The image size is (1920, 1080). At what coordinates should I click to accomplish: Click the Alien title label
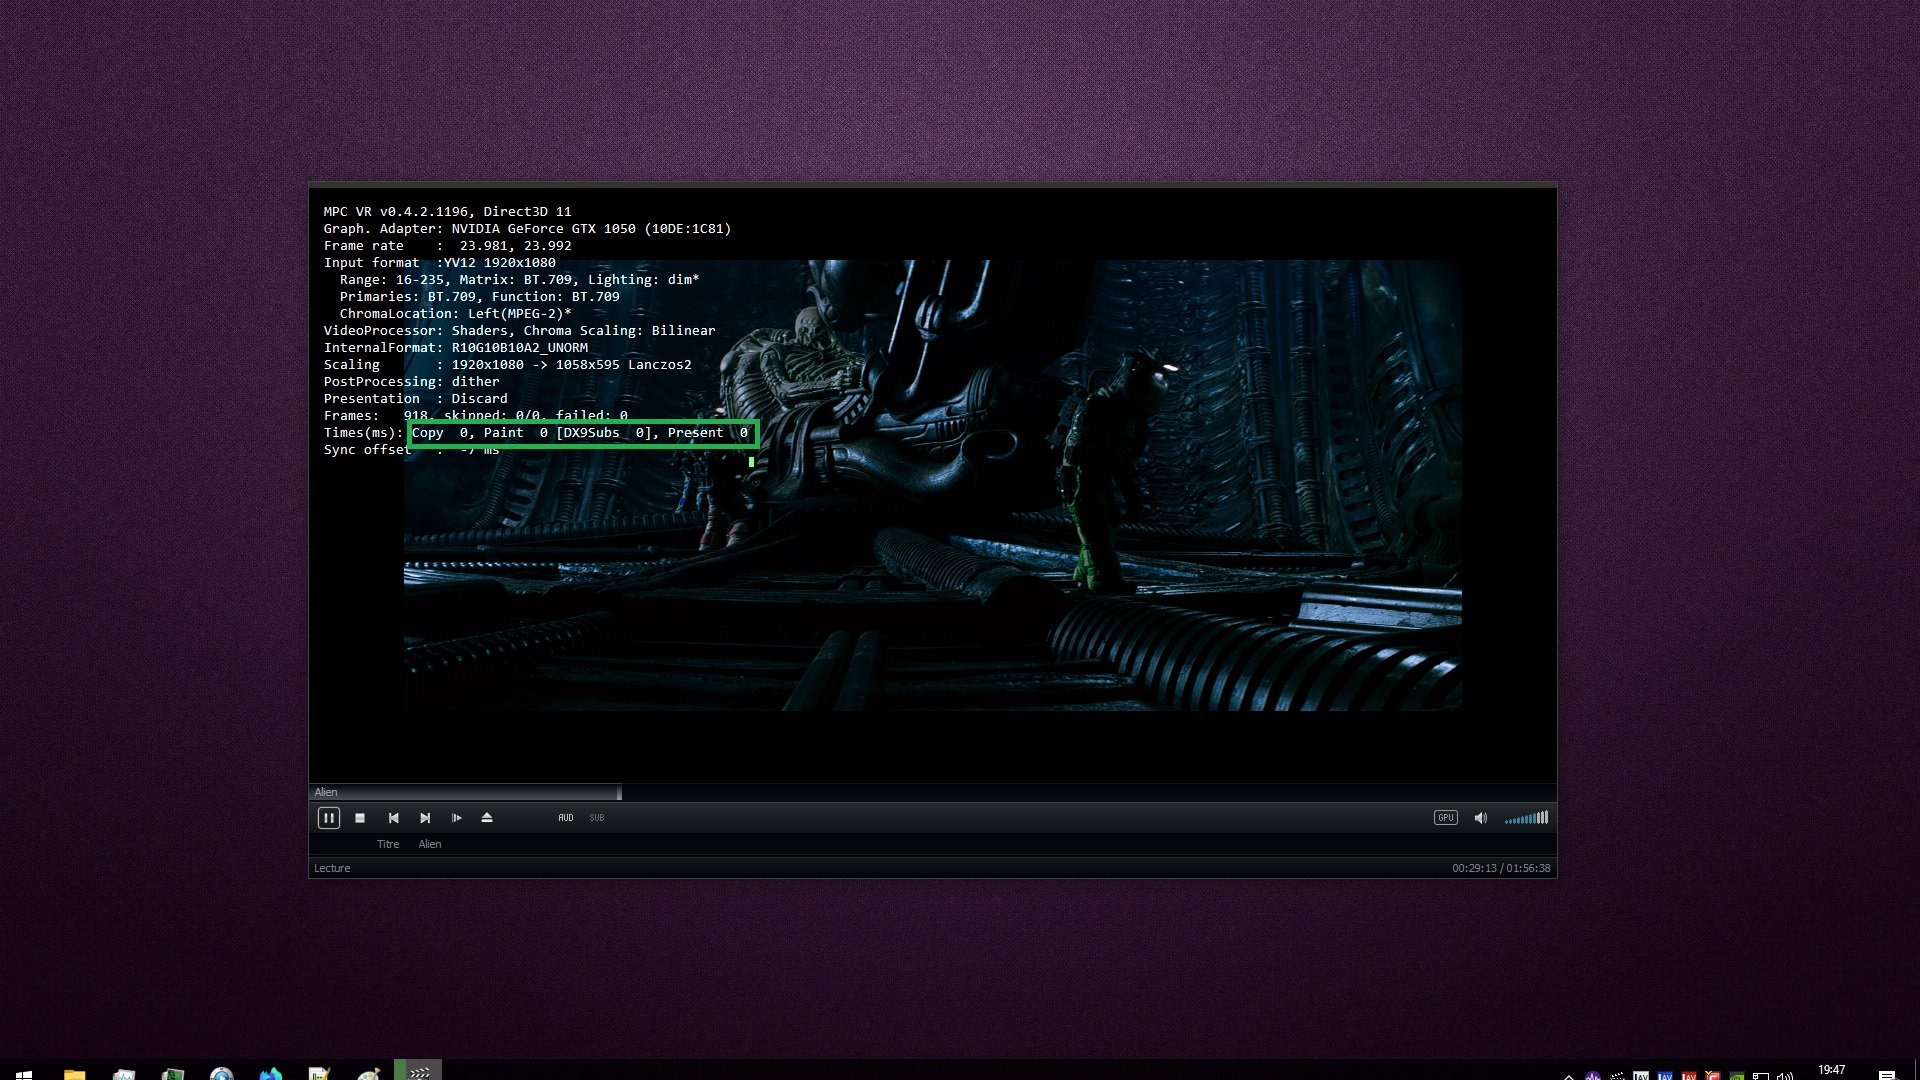click(x=430, y=844)
